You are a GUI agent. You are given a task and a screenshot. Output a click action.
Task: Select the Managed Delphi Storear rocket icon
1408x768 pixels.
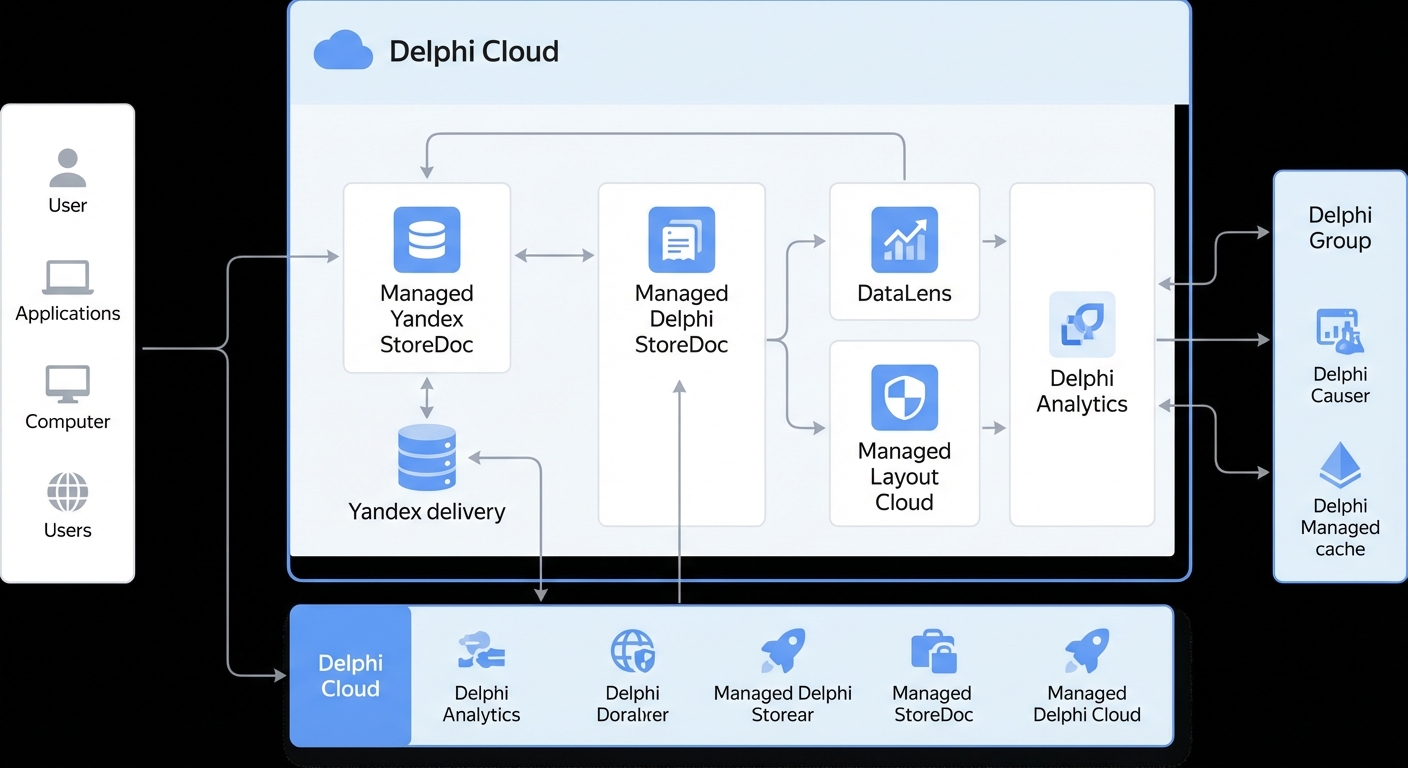click(x=783, y=651)
